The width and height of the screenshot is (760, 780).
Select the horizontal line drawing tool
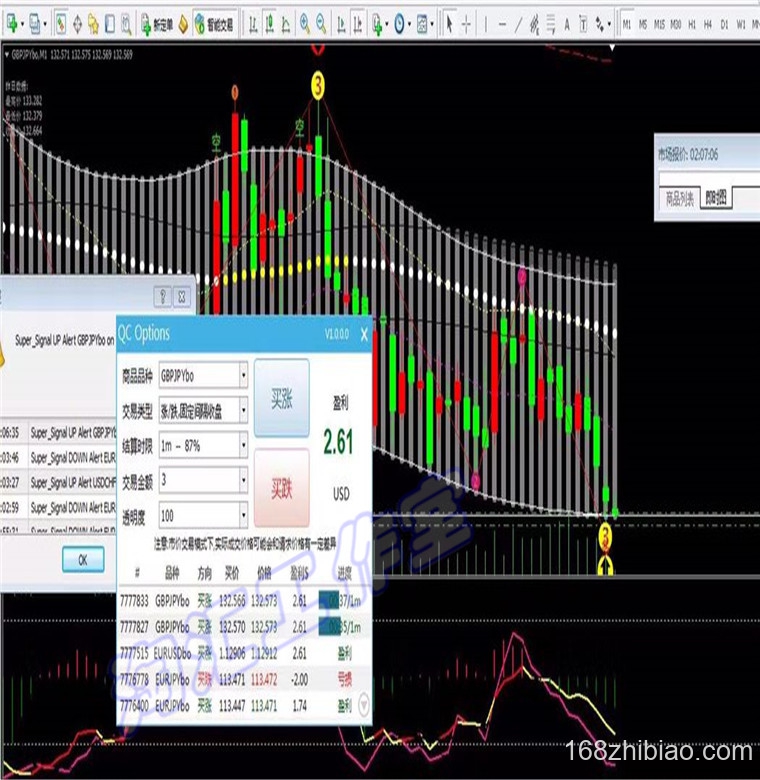coord(502,23)
